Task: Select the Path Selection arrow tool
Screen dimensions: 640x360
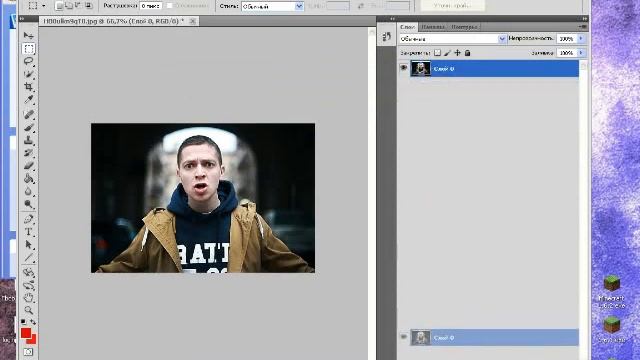Action: tap(28, 244)
